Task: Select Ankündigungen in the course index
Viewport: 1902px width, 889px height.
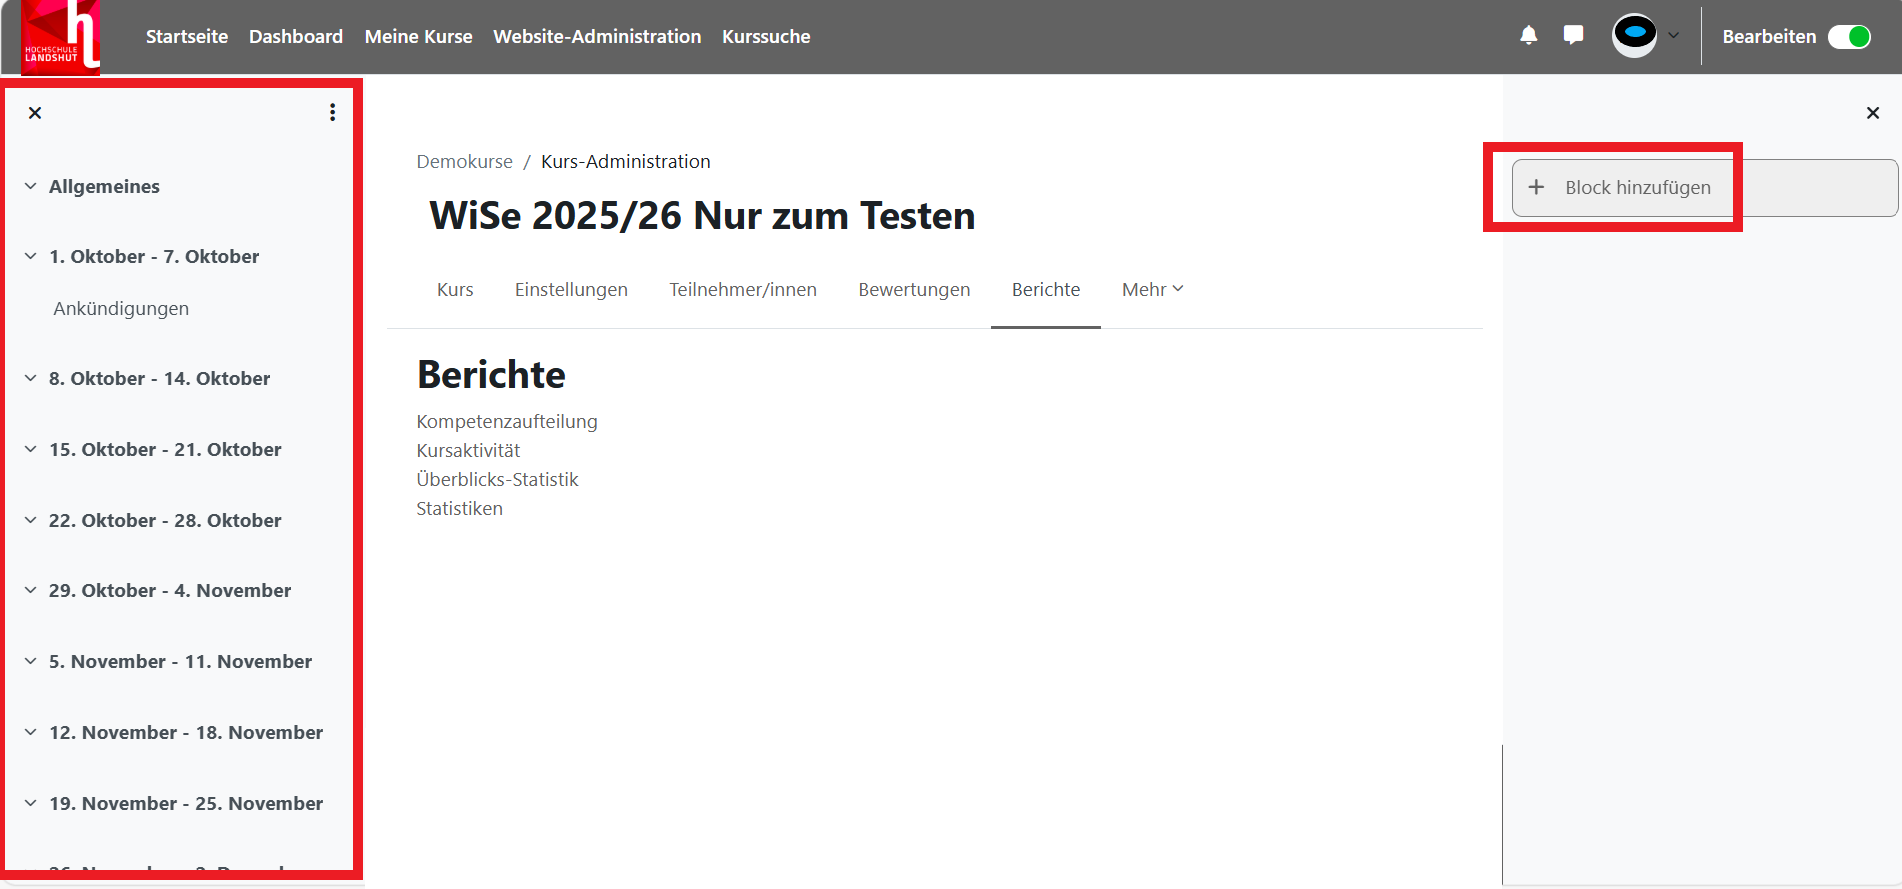Action: pyautogui.click(x=121, y=309)
